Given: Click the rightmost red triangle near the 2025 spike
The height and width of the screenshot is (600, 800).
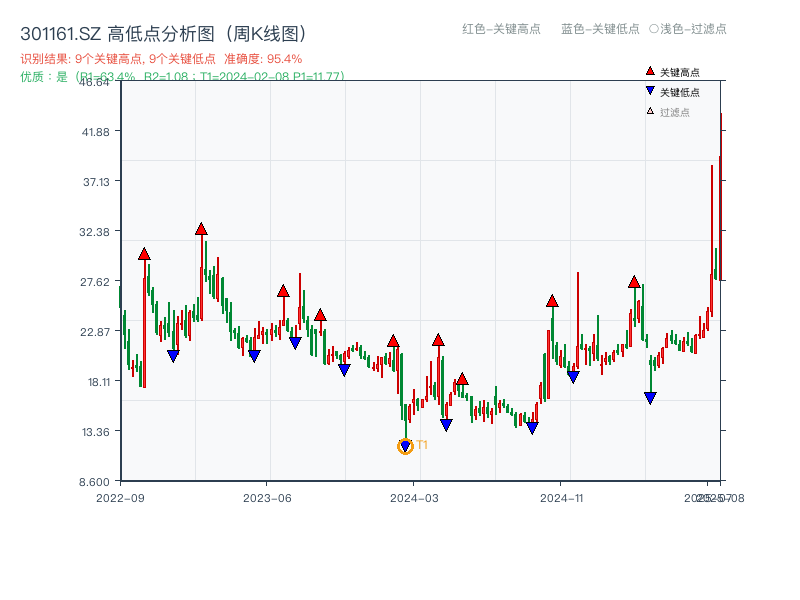Looking at the screenshot, I should (634, 284).
